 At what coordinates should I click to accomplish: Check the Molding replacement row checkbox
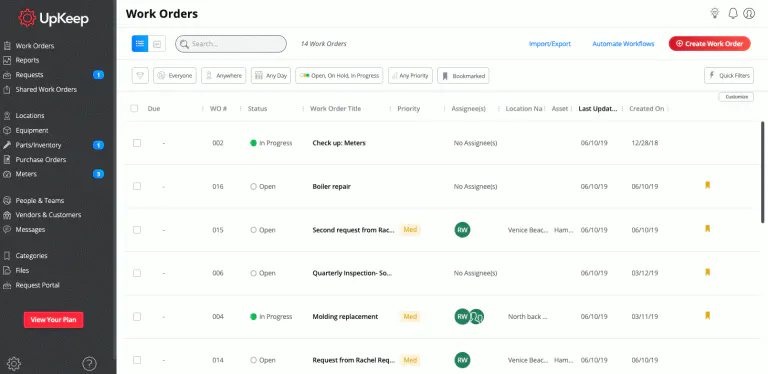(x=137, y=317)
